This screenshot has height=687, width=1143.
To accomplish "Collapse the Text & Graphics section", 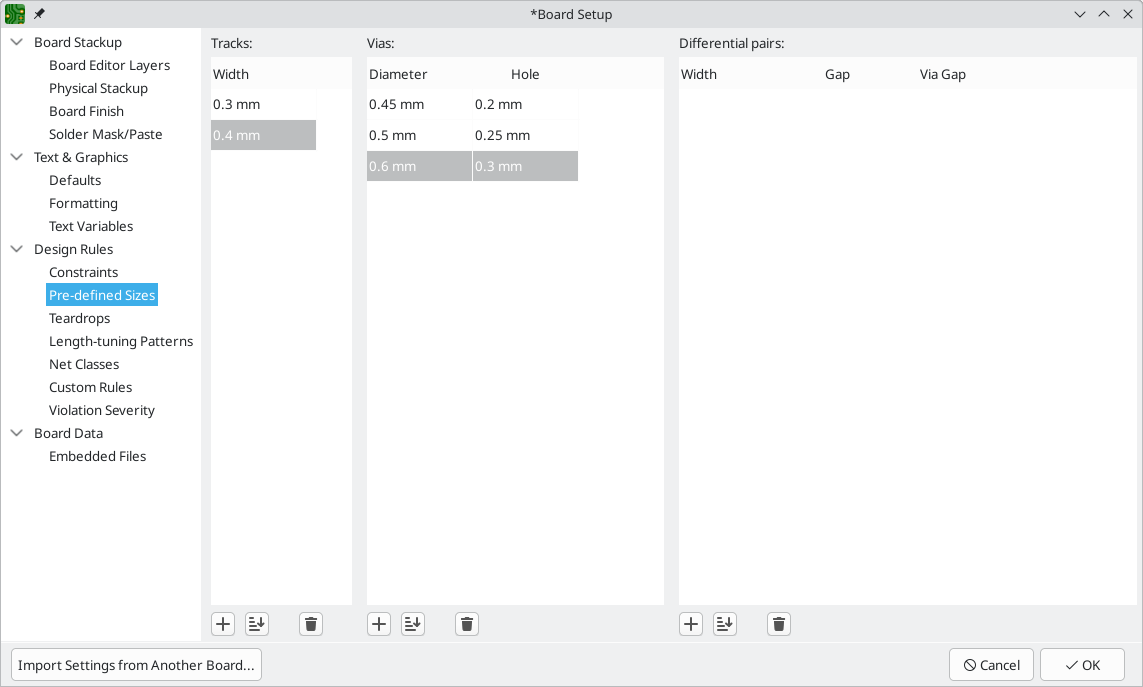I will (x=17, y=157).
